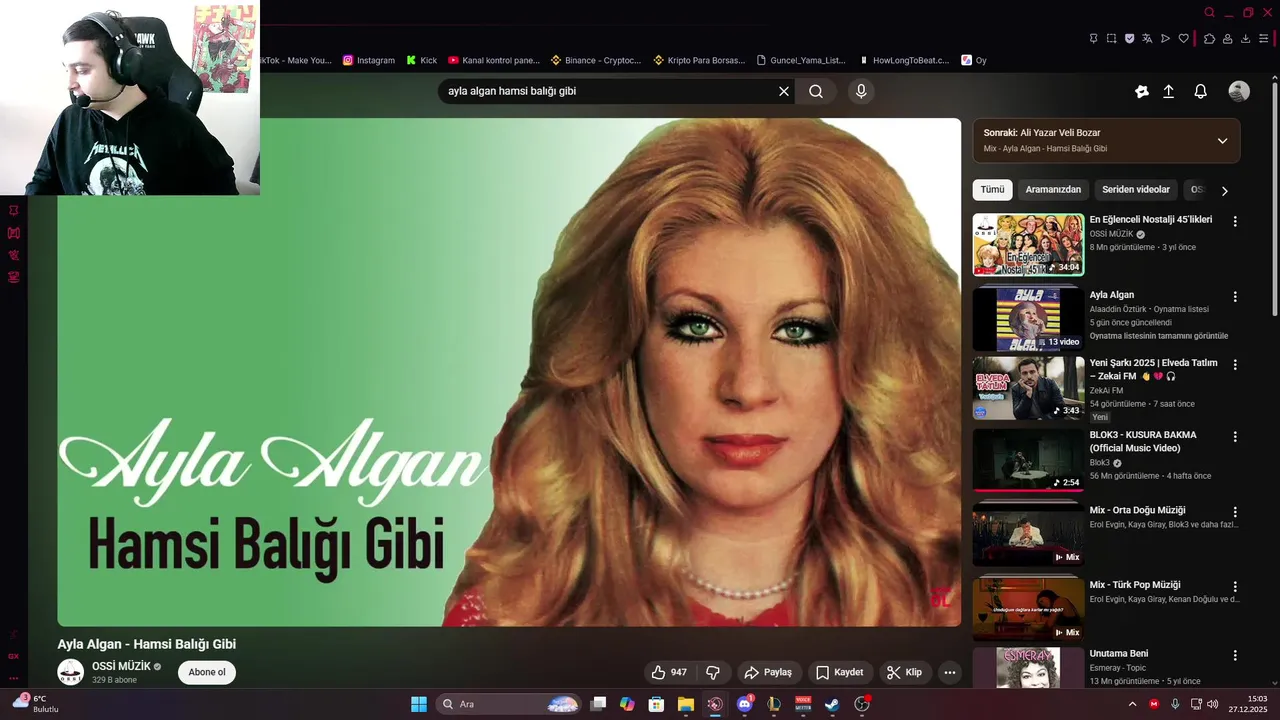
Task: Open Kanal kontrol paneli bookmark
Action: [x=494, y=60]
